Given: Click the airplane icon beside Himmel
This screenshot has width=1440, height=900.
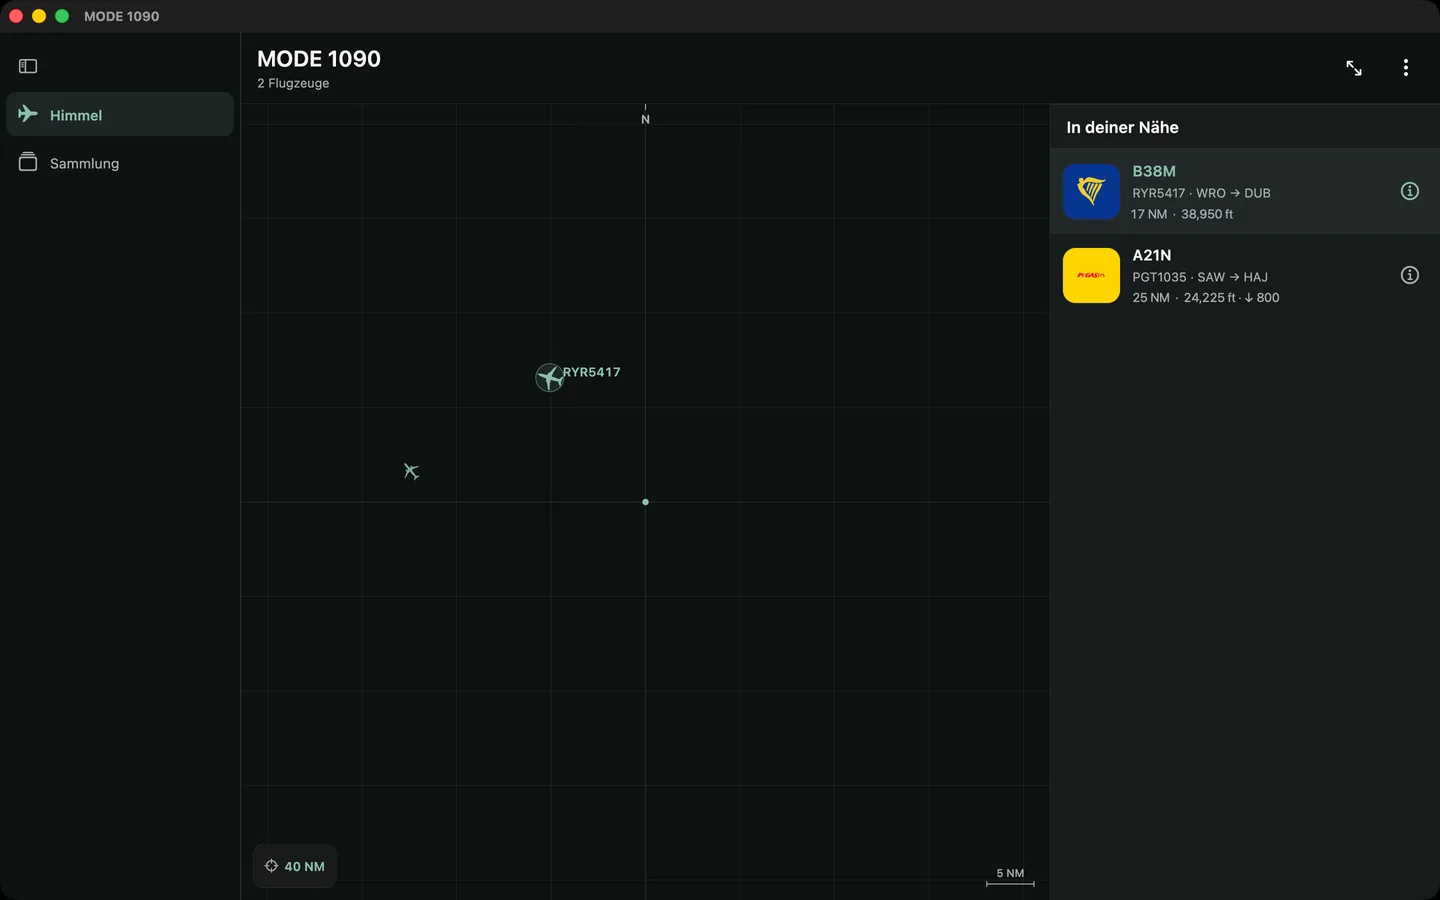Looking at the screenshot, I should [x=28, y=114].
